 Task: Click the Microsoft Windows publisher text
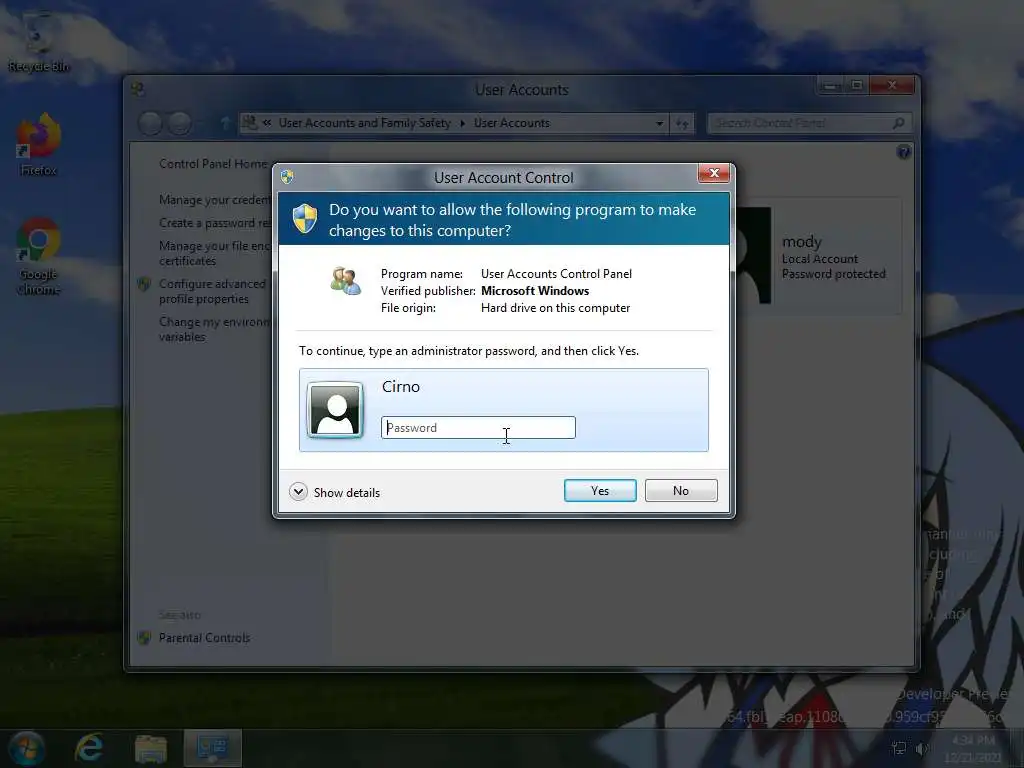pos(535,291)
